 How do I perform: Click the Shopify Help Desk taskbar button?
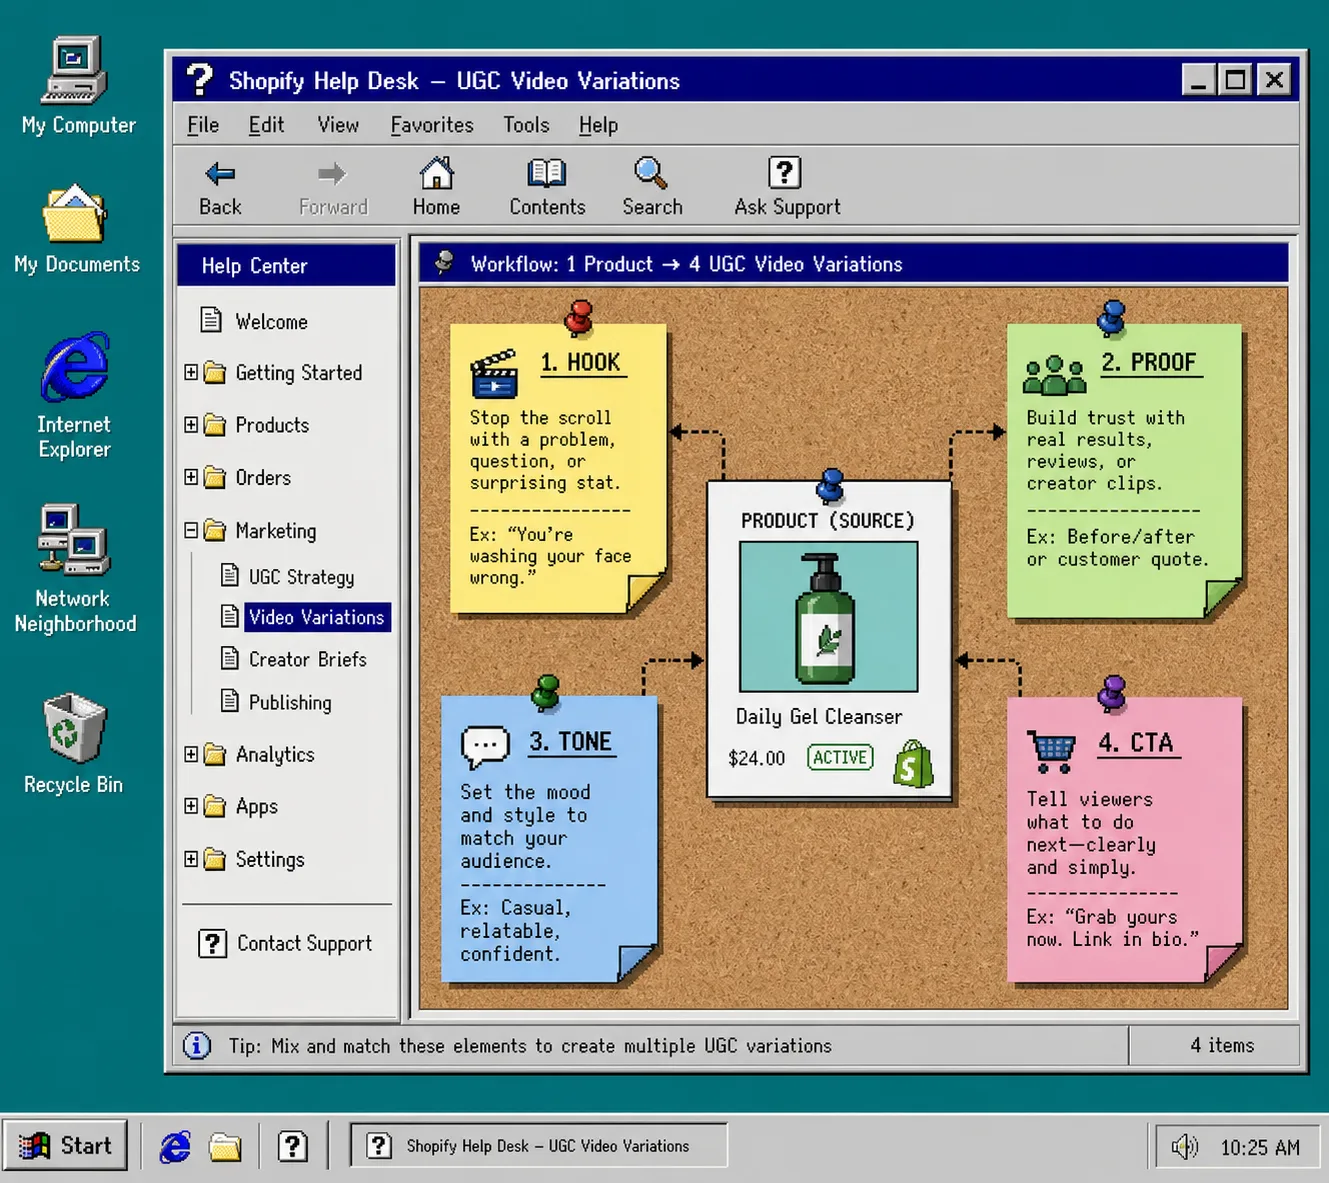(538, 1145)
